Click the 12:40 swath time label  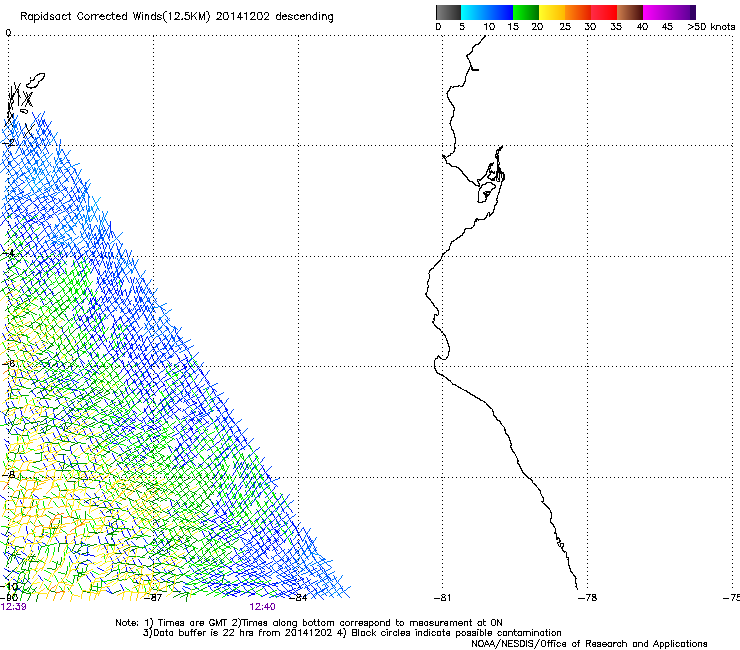(262, 607)
